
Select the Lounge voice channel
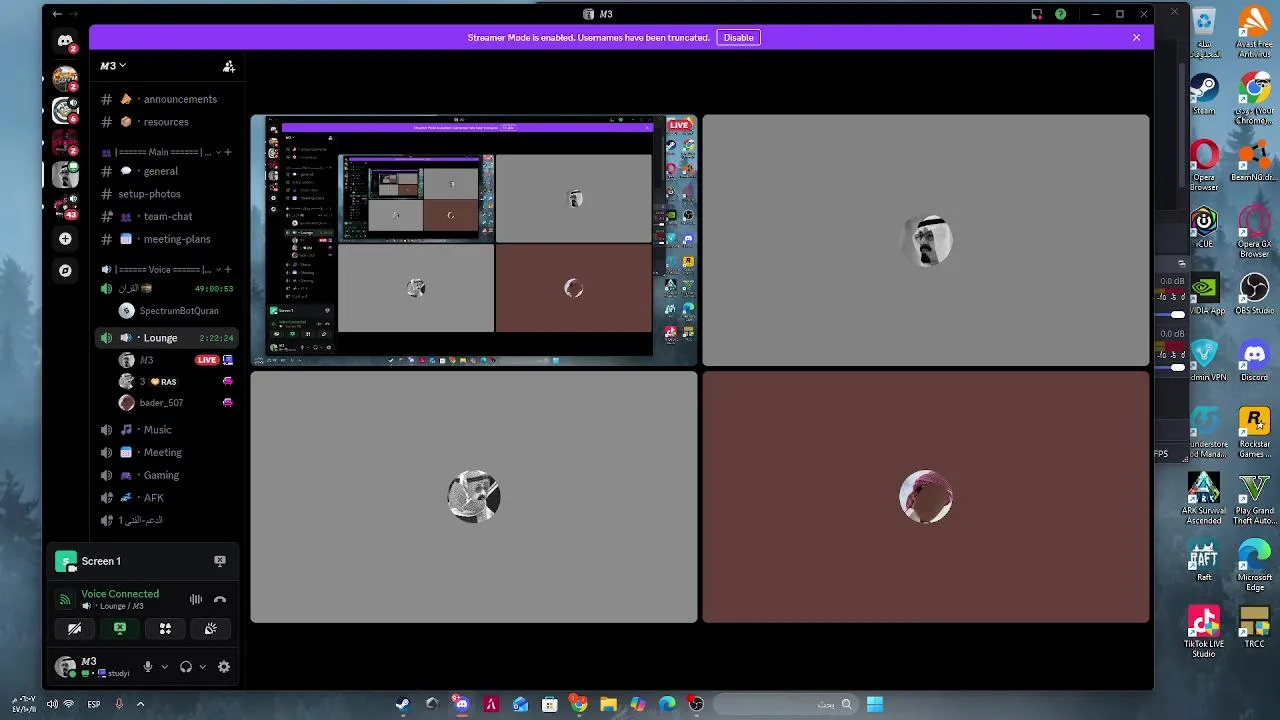click(x=167, y=338)
